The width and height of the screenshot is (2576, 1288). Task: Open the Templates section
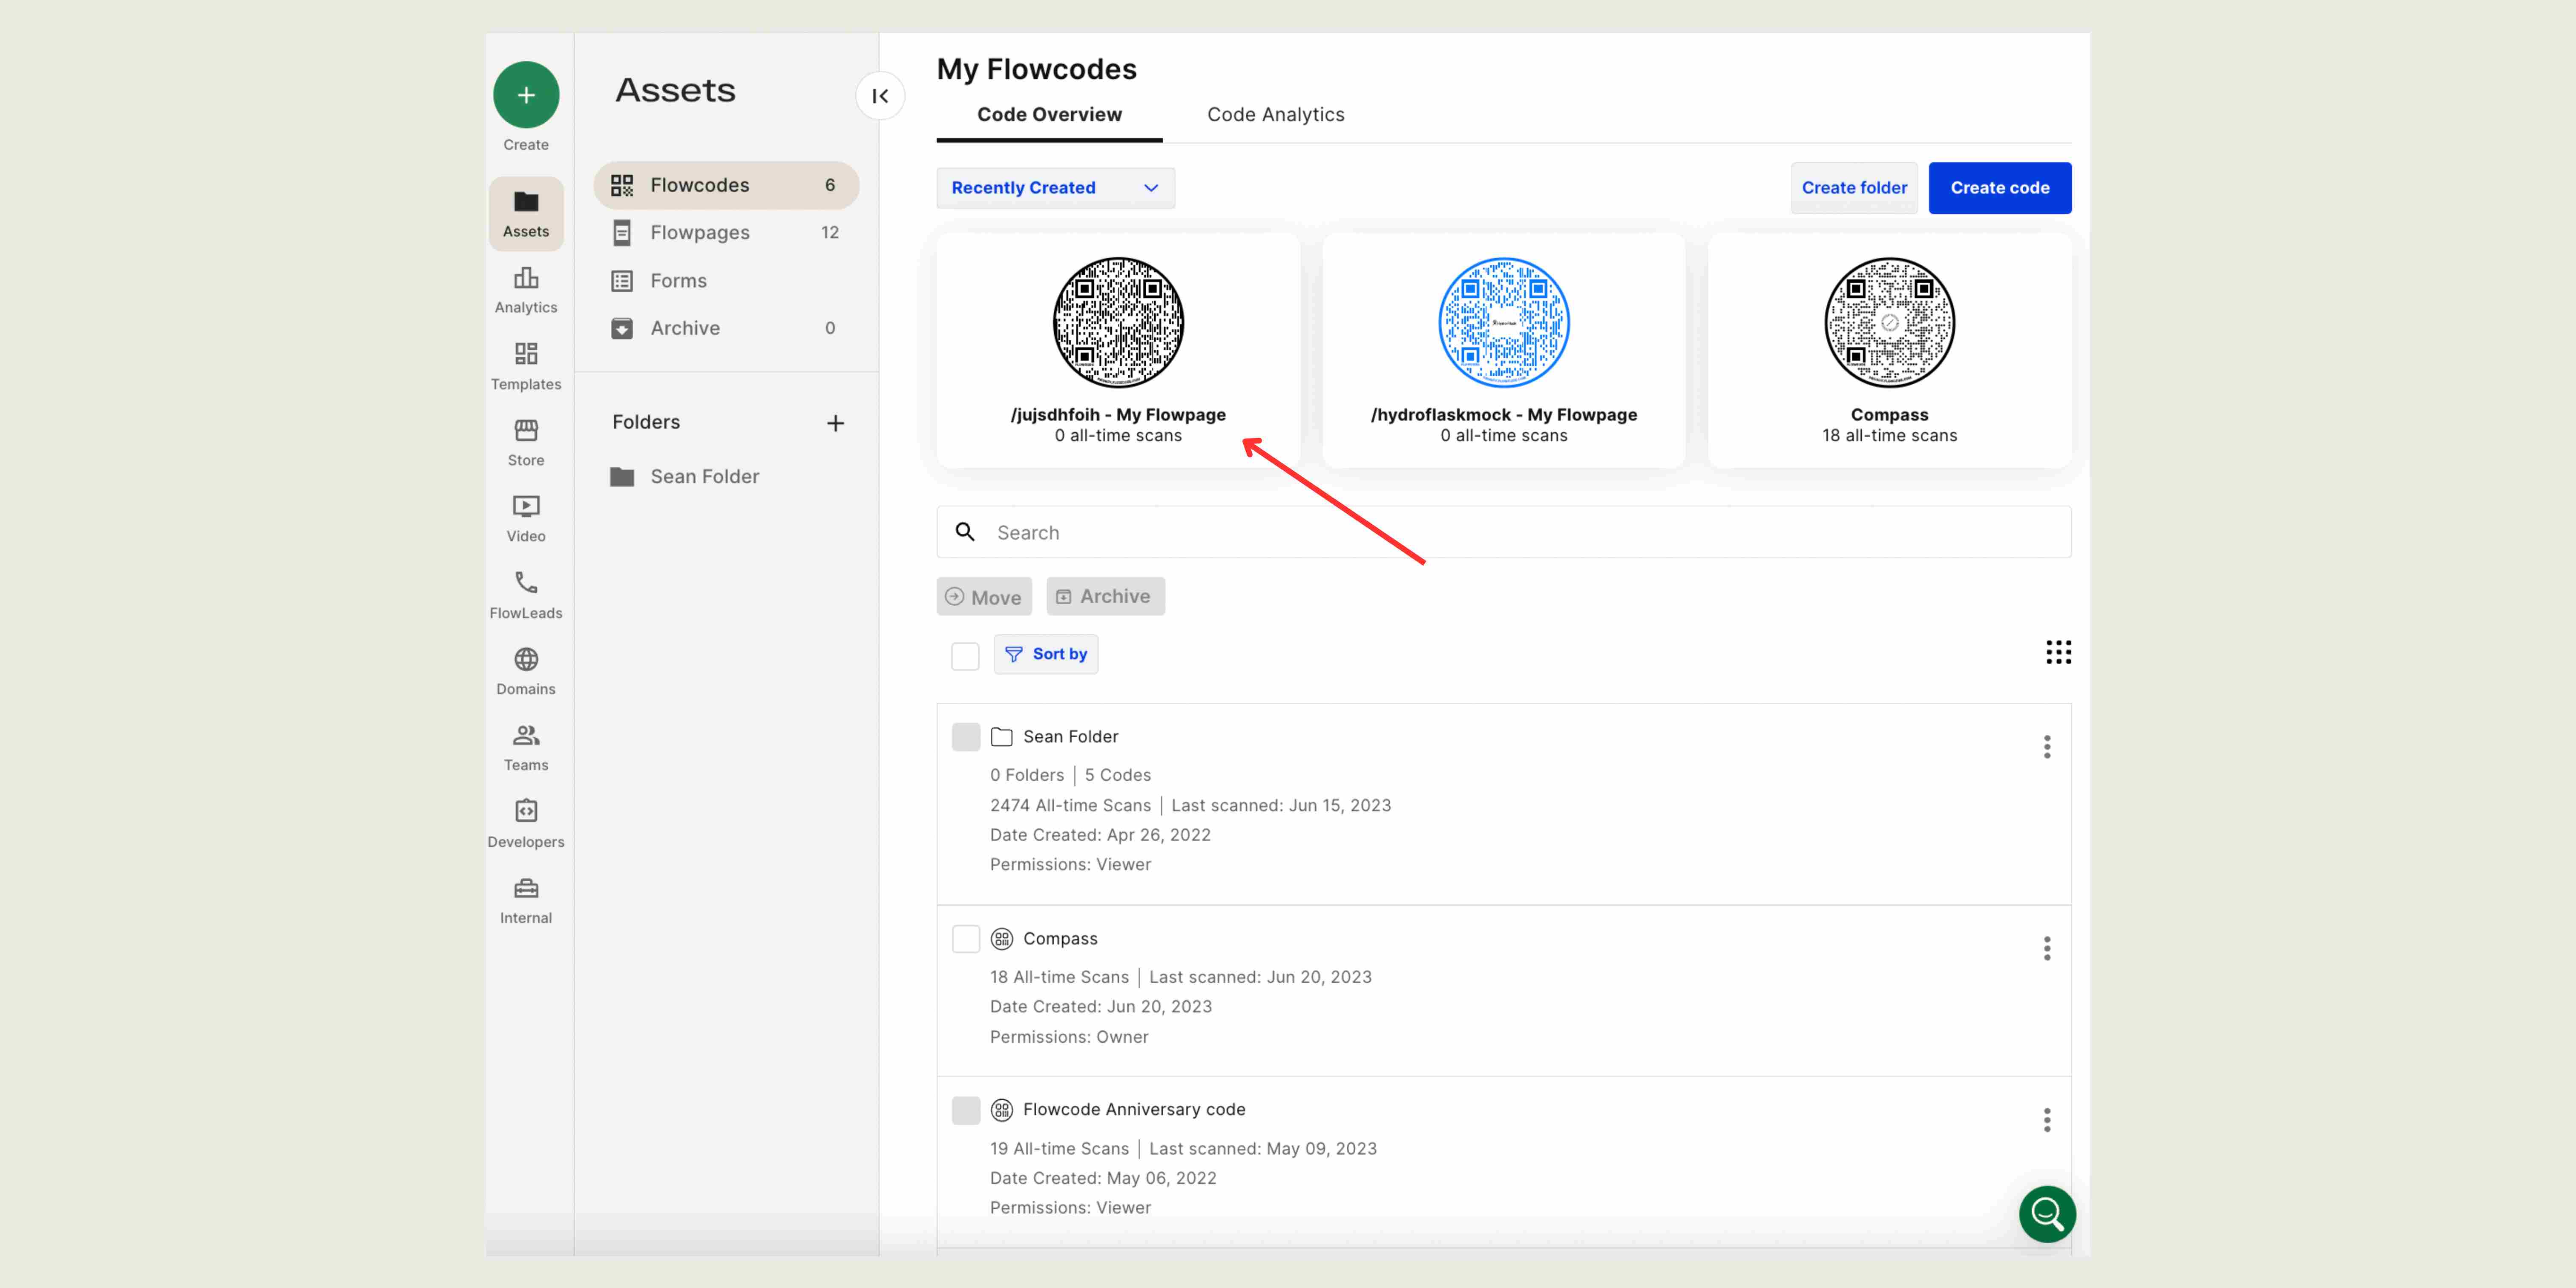(526, 366)
